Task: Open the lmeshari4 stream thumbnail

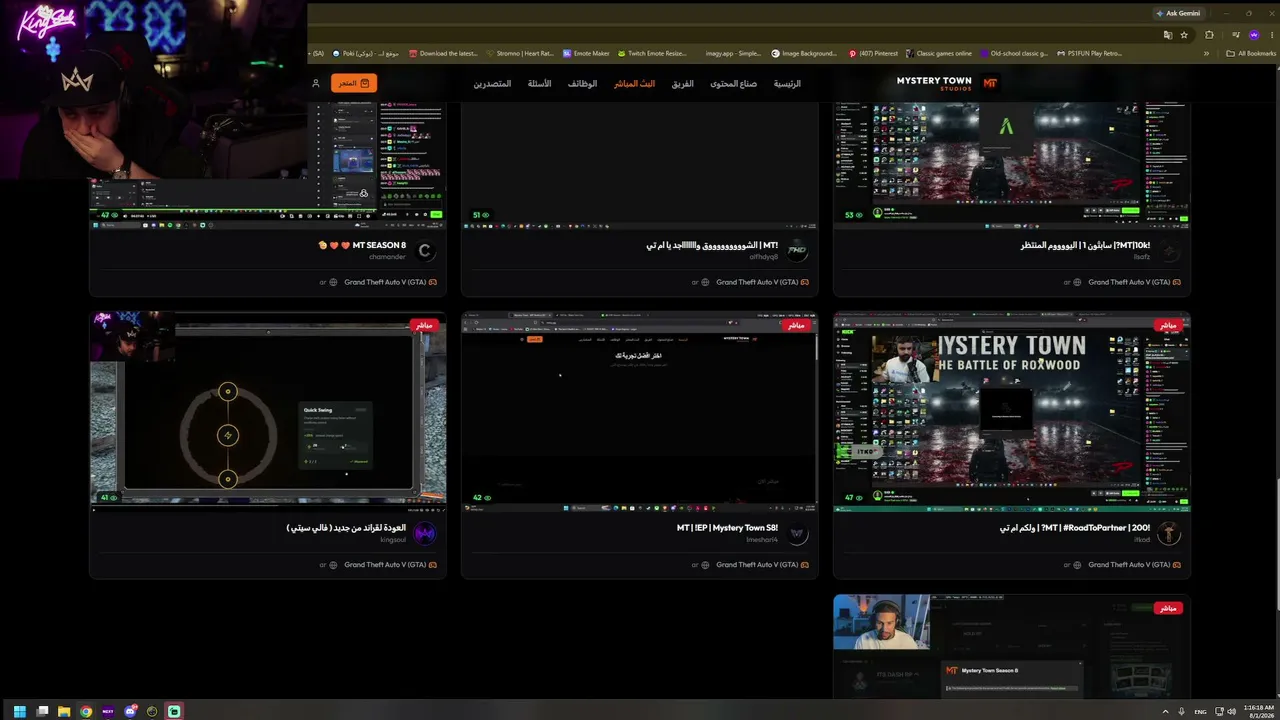Action: pos(640,411)
